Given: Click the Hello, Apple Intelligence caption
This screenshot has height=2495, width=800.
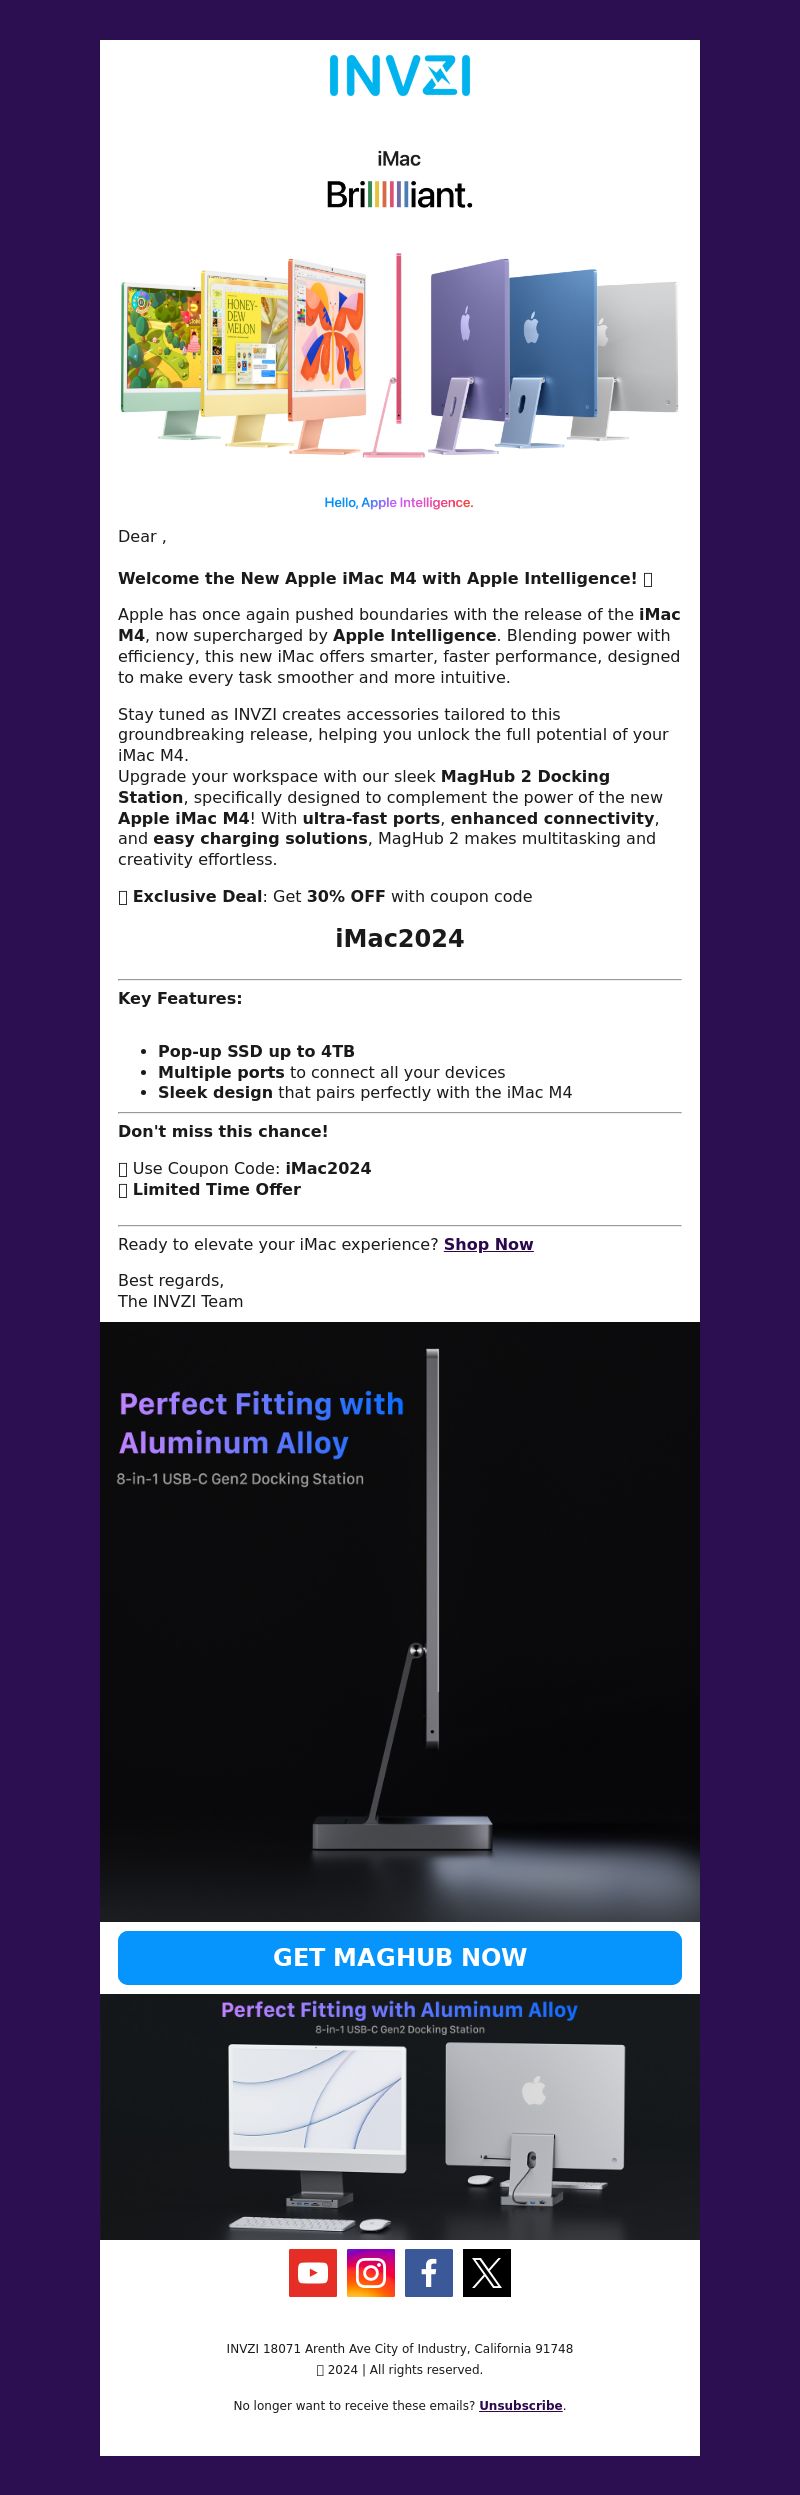Looking at the screenshot, I should point(399,502).
